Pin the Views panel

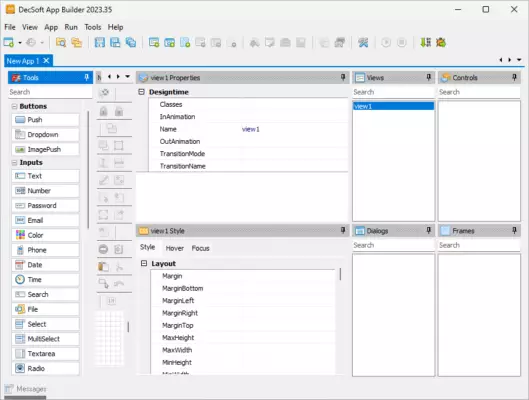(x=429, y=78)
